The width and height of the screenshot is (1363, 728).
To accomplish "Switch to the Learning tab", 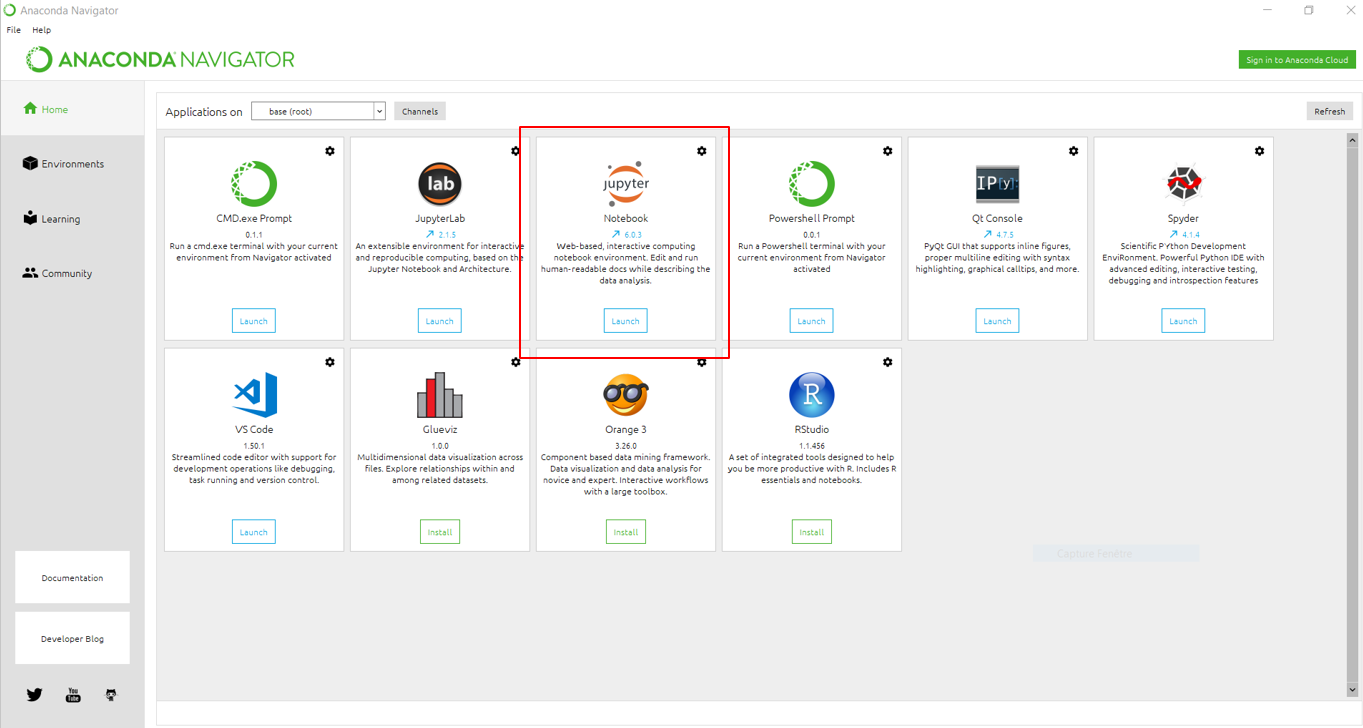I will (72, 219).
